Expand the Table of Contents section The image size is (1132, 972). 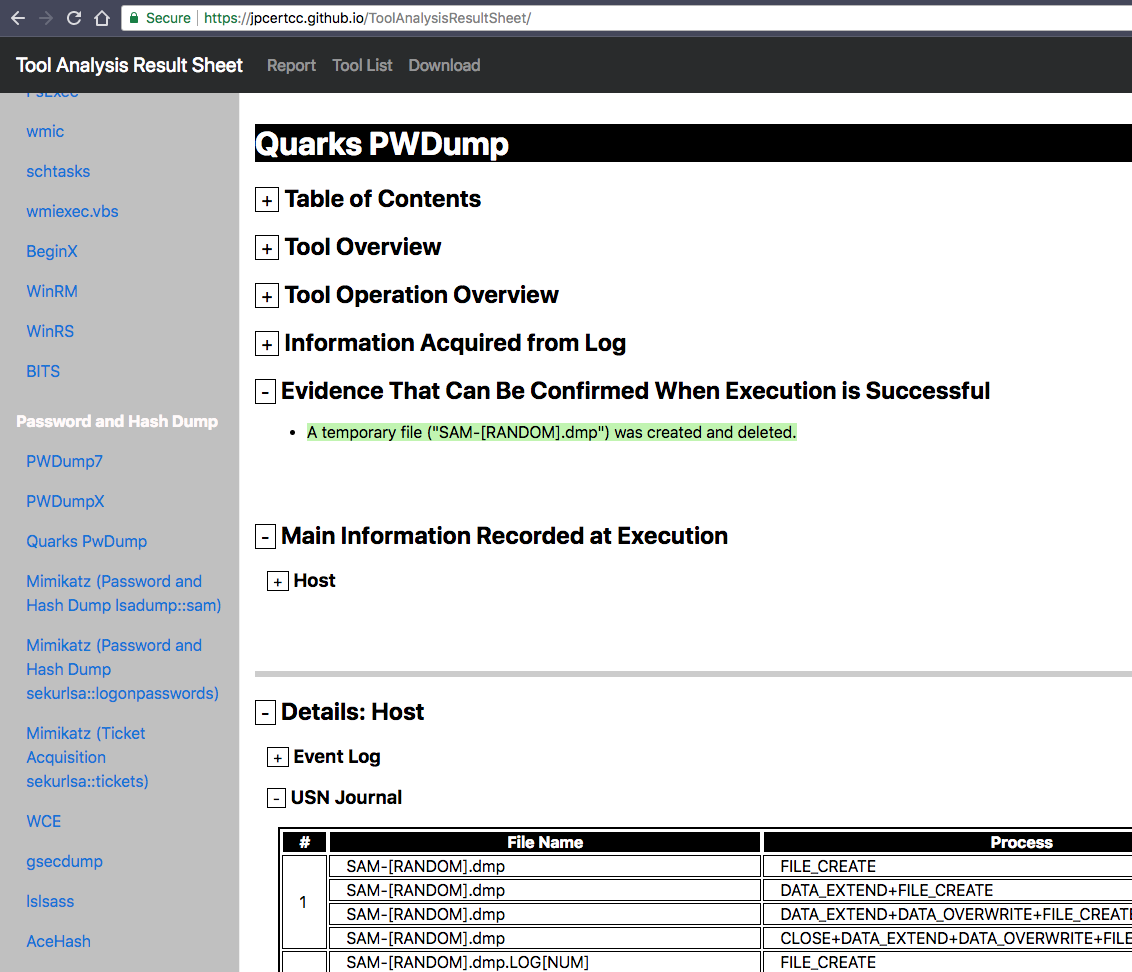click(x=267, y=201)
